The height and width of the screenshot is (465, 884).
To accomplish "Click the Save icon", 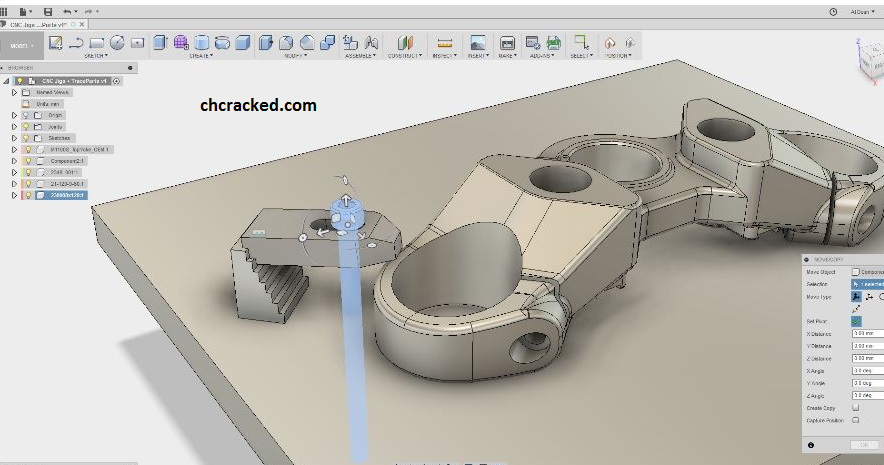I will pos(48,11).
